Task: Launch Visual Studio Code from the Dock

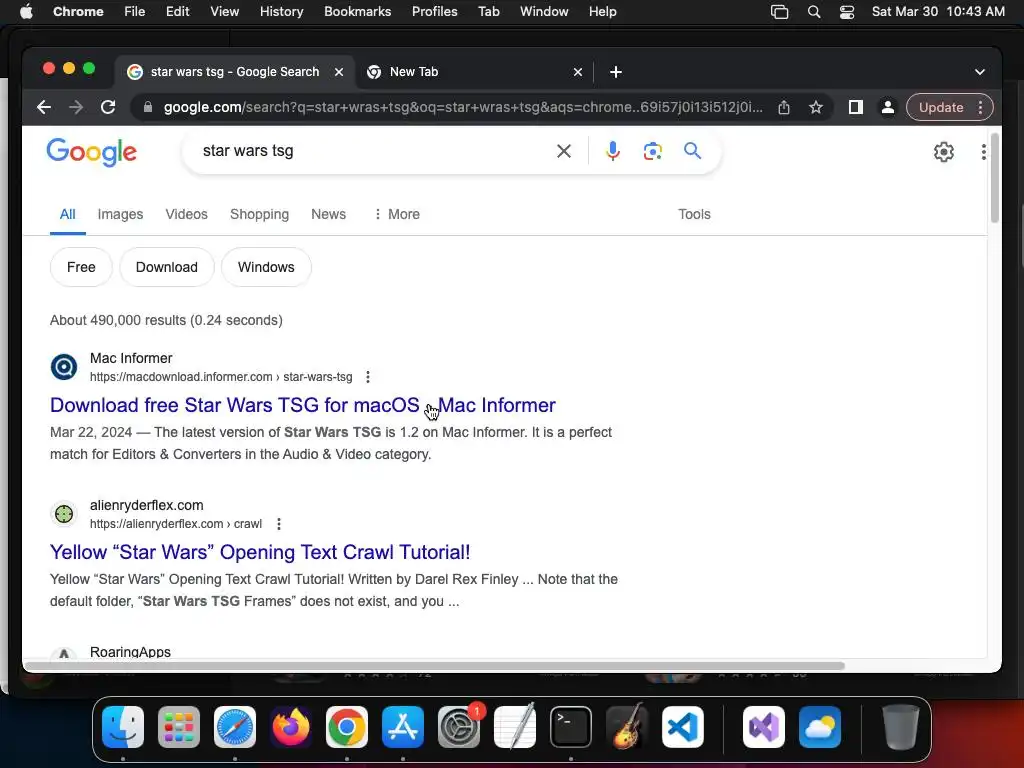Action: 683,727
